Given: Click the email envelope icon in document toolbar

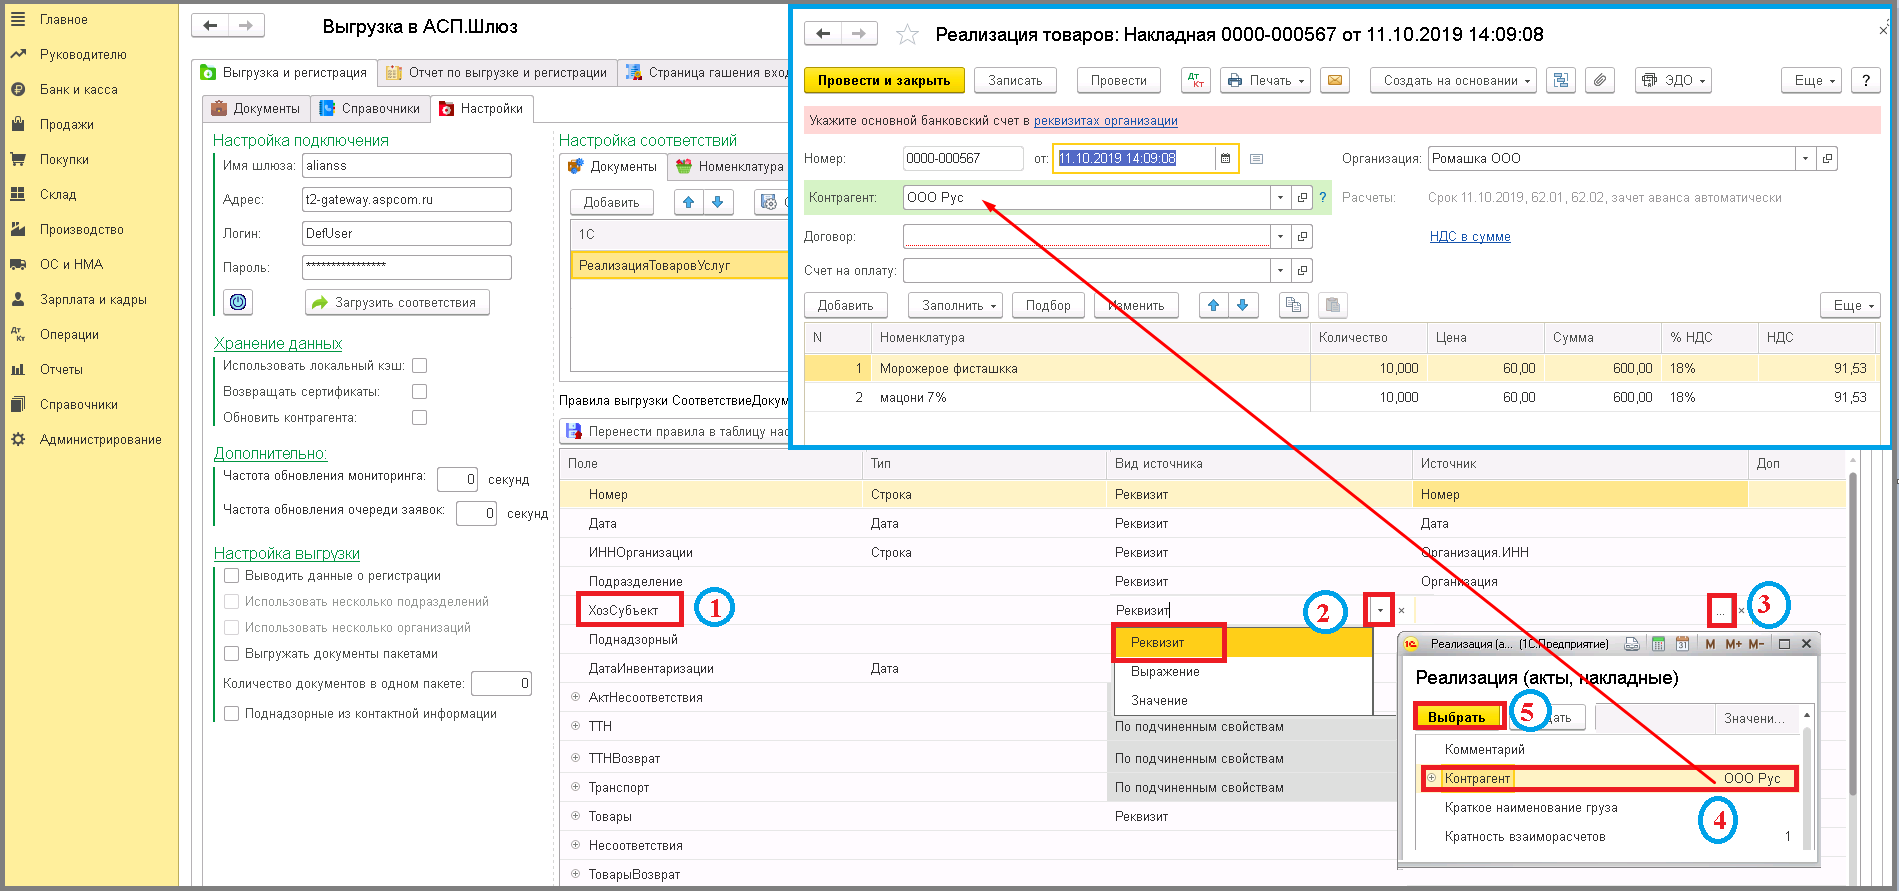Looking at the screenshot, I should point(1335,81).
